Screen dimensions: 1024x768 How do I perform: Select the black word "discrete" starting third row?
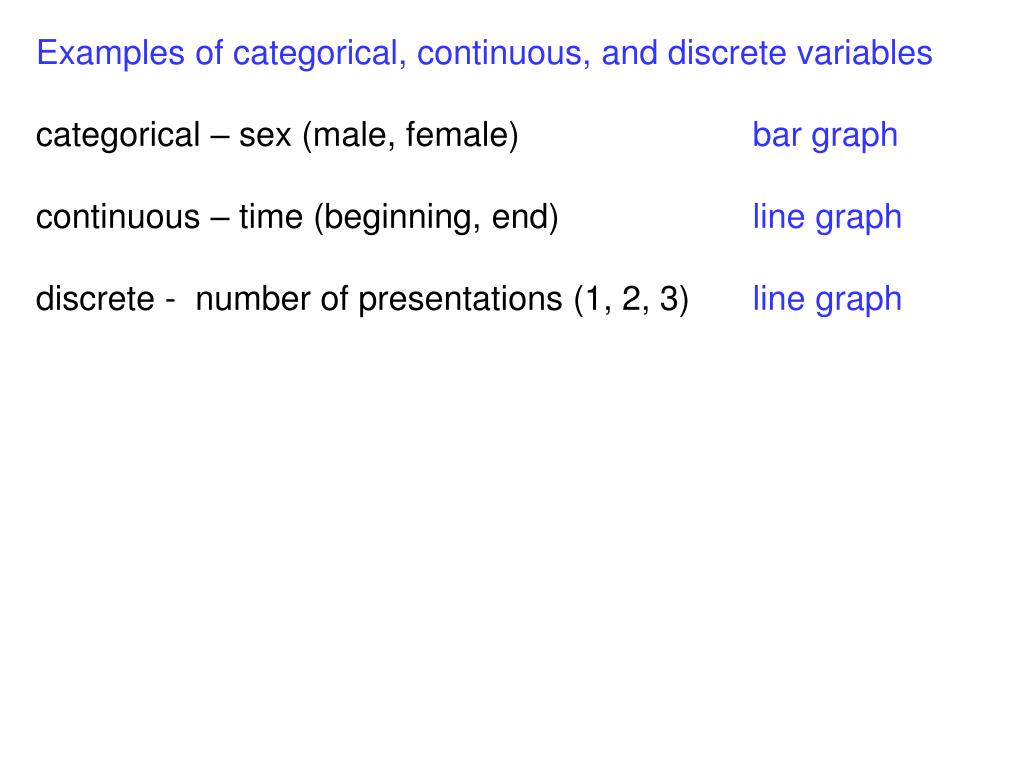(x=95, y=299)
